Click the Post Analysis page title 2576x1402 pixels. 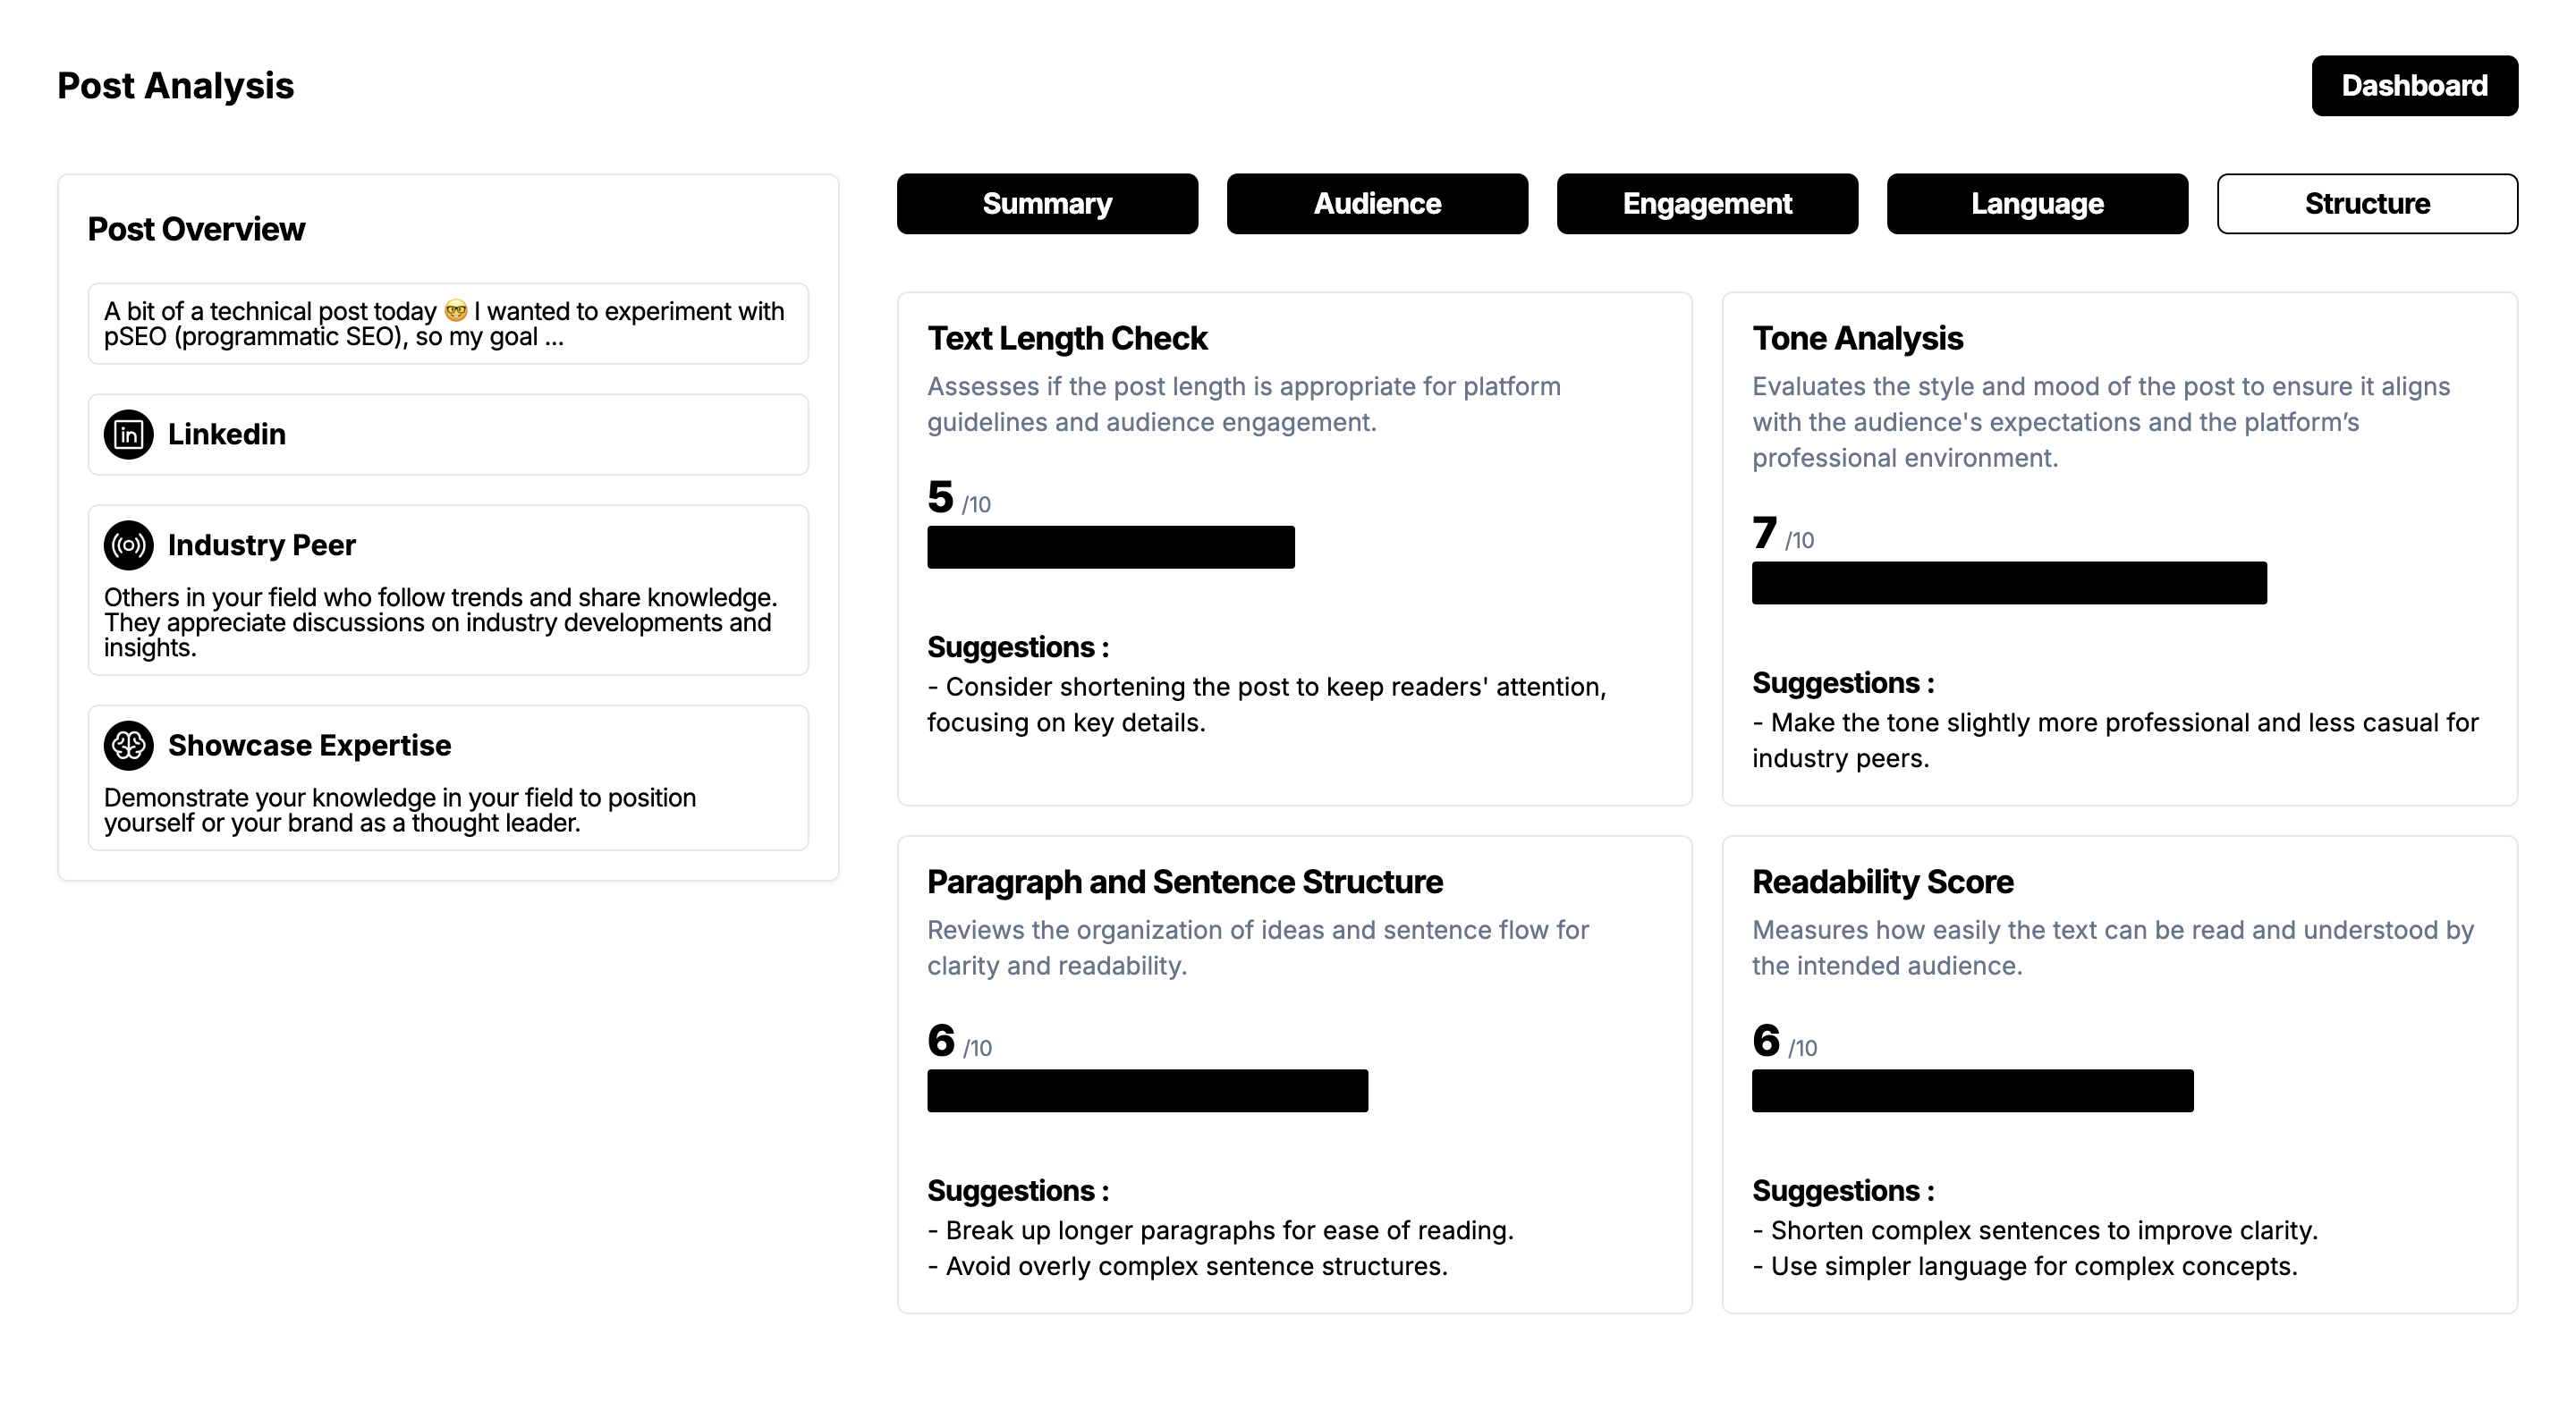[176, 86]
